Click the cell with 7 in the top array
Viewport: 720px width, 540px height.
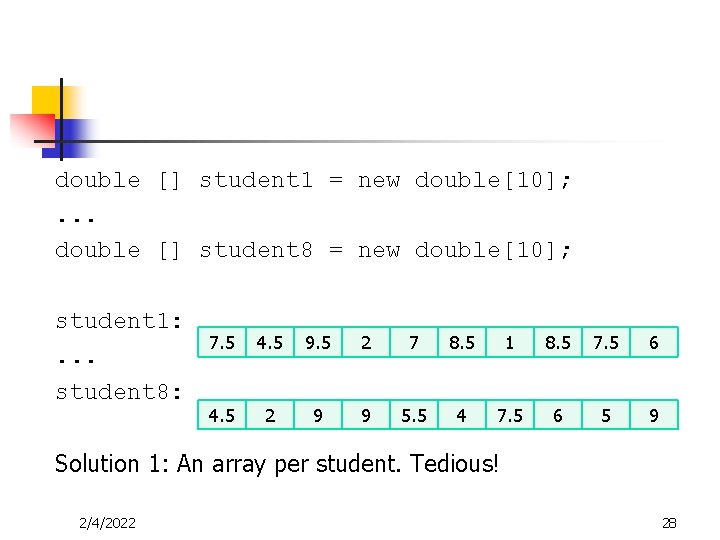[x=413, y=343]
